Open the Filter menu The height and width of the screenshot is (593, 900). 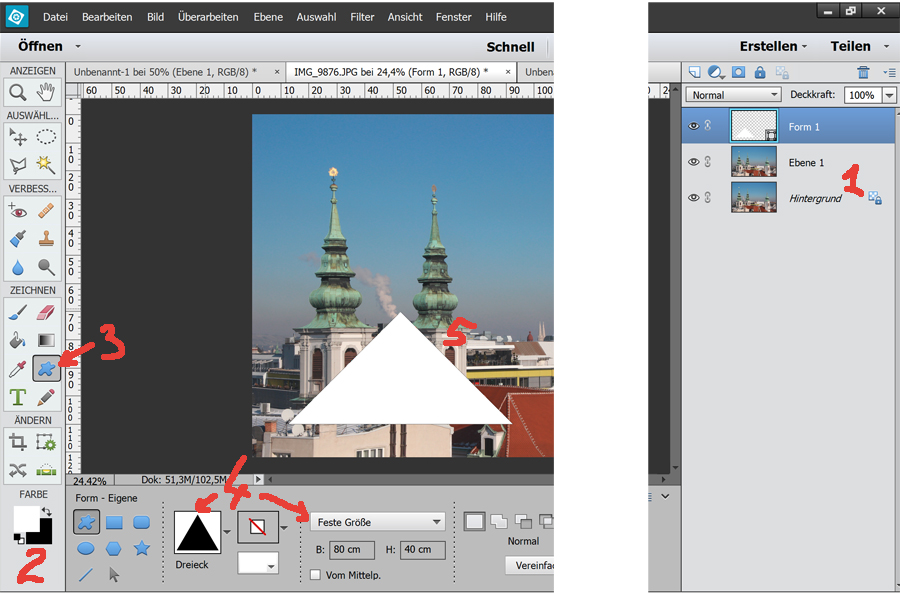click(362, 17)
